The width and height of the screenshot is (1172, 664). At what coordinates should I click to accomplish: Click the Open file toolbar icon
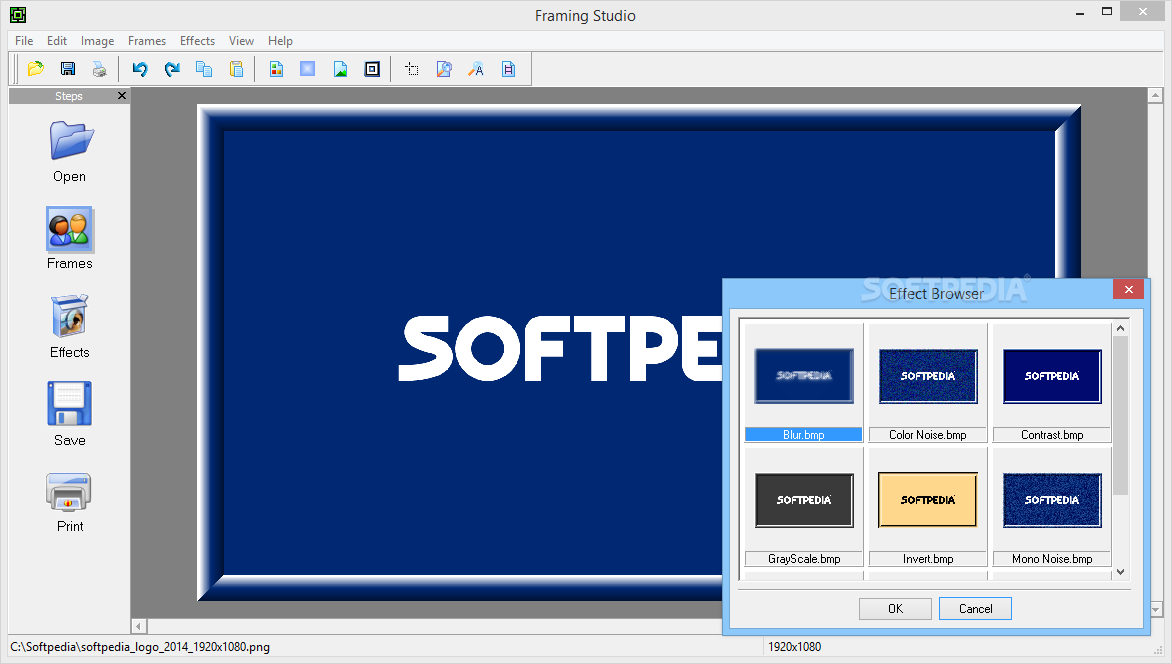click(35, 69)
